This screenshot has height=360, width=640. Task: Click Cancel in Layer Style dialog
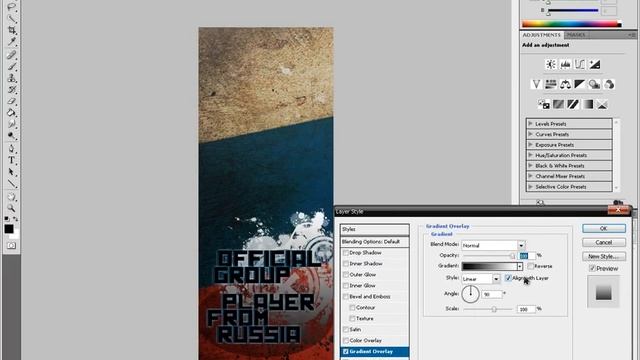click(x=604, y=242)
